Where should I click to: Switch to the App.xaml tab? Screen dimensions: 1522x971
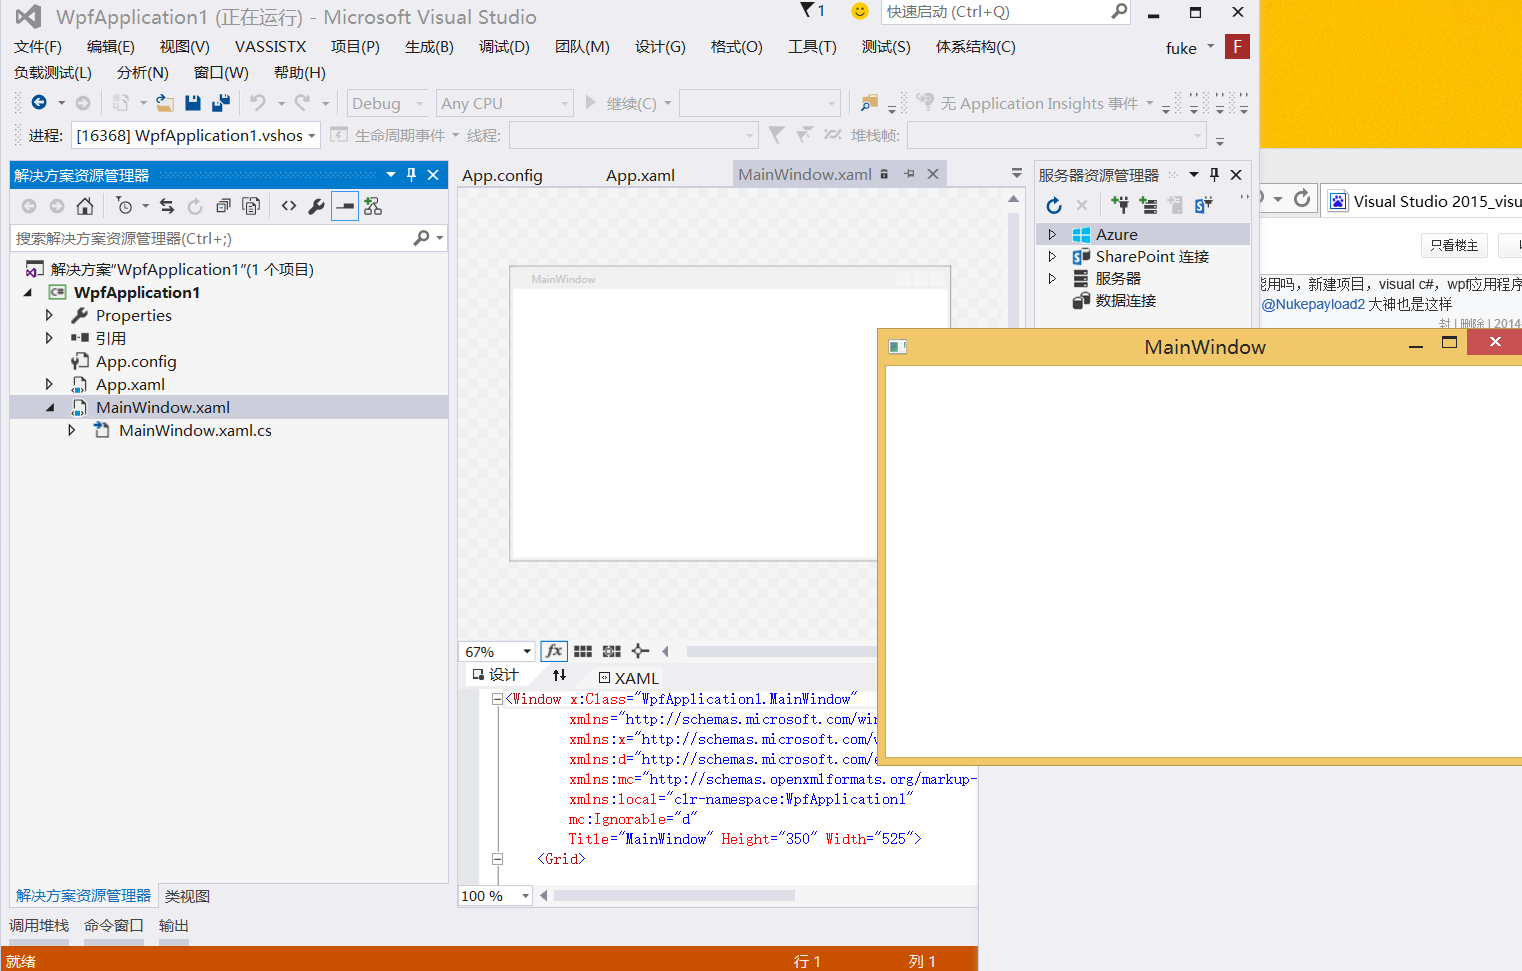coord(640,175)
